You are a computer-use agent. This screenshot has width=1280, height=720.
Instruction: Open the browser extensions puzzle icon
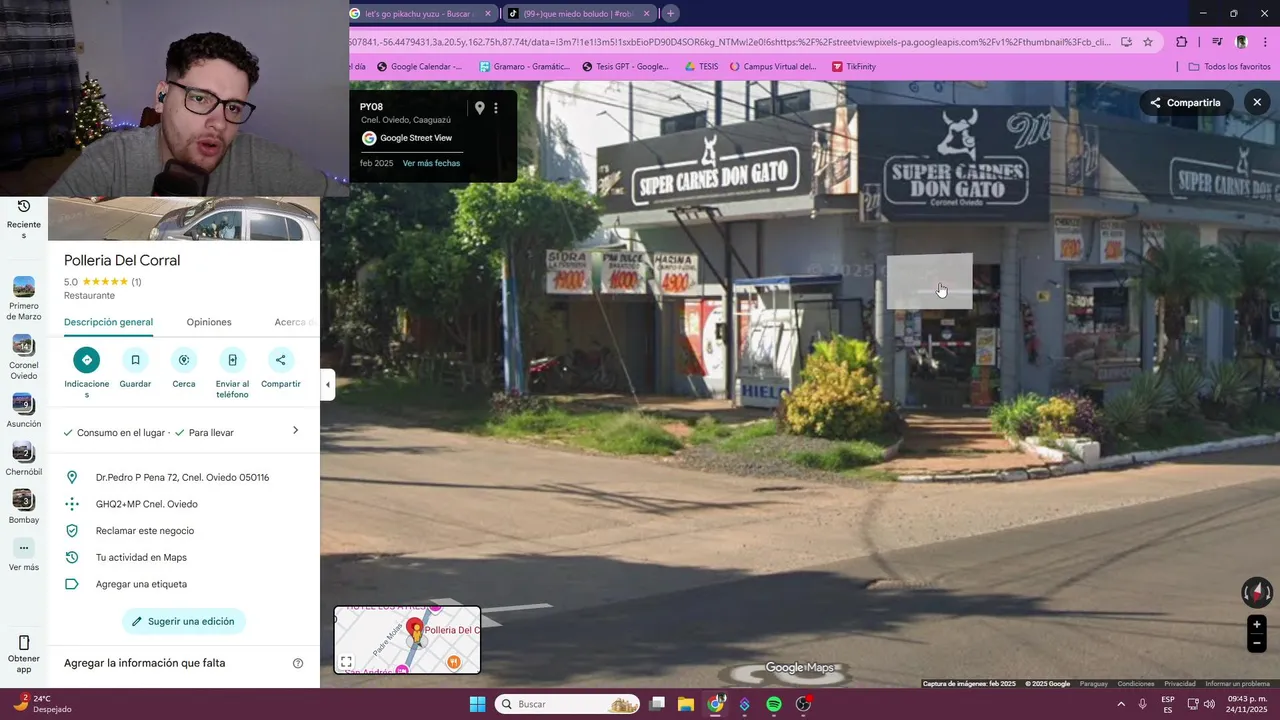point(1182,42)
